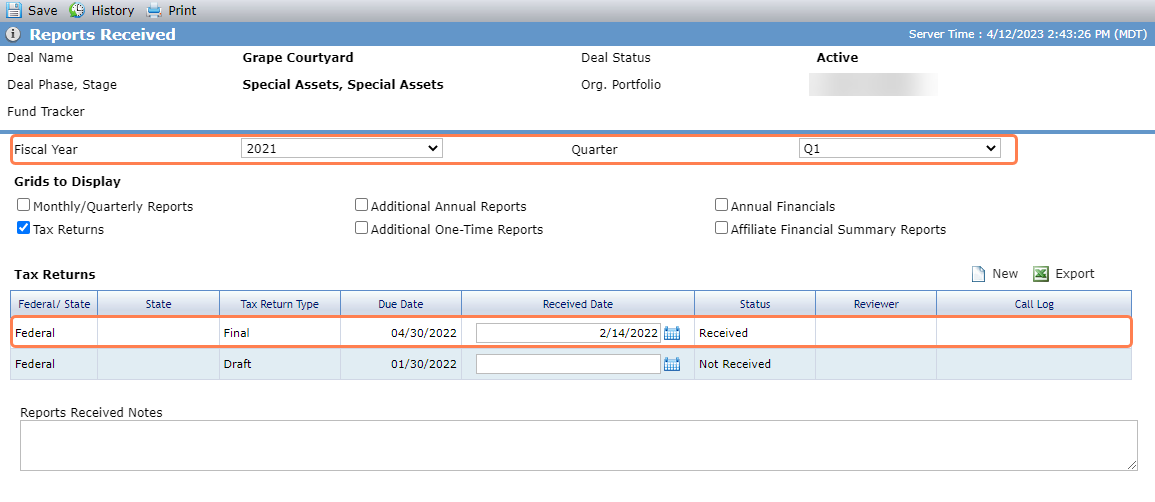
Task: Click the Save label in toolbar
Action: [x=43, y=11]
